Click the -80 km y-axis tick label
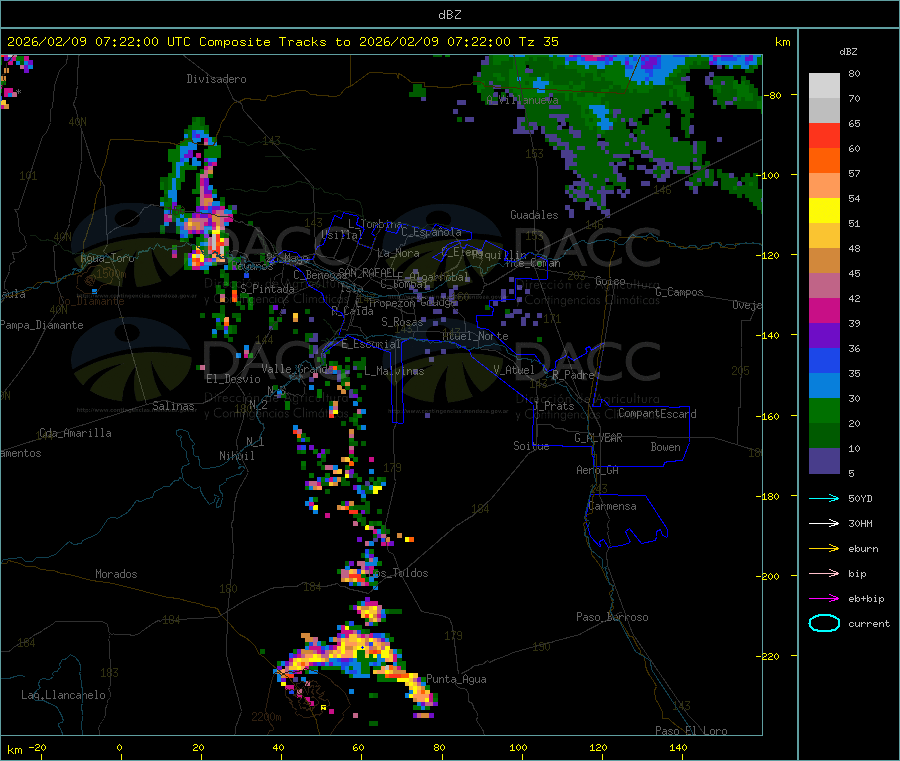Viewport: 900px width, 761px height. pos(773,95)
